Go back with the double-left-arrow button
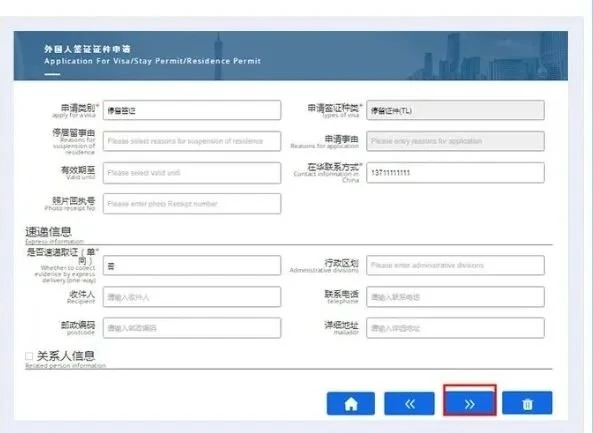This screenshot has width=593, height=433. tap(409, 404)
